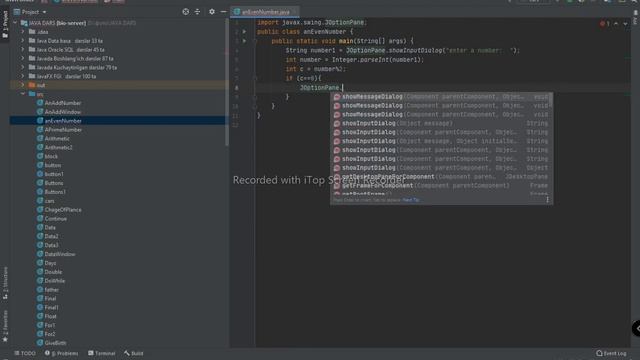Viewport: 640px width, 360px height.
Task: Collapse the JAVA DARS project root
Action: click(x=16, y=23)
